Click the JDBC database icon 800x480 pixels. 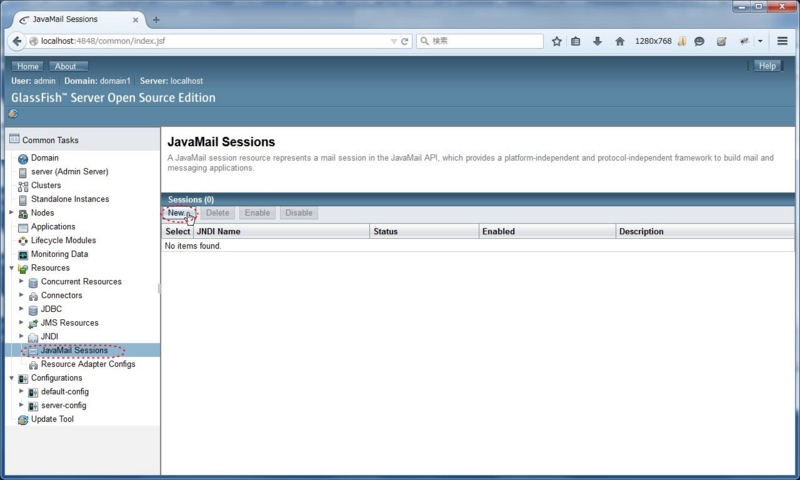point(33,310)
